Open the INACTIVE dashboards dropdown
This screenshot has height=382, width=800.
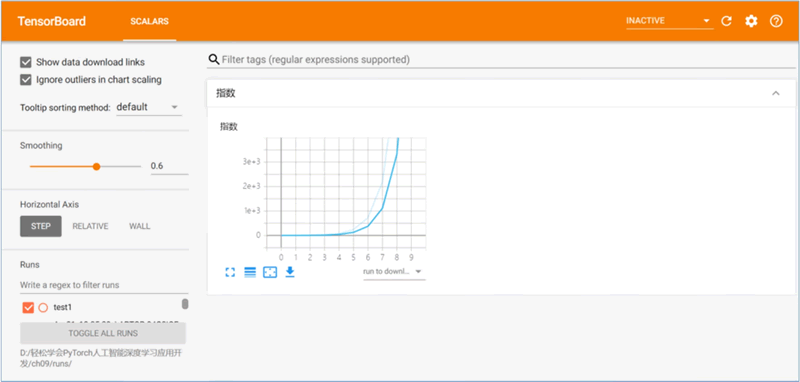(669, 21)
